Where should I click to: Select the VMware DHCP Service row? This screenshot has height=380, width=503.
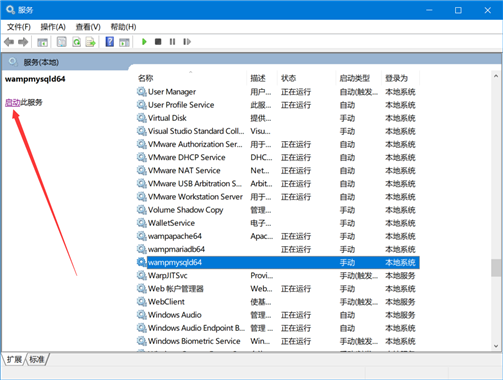tap(278, 157)
